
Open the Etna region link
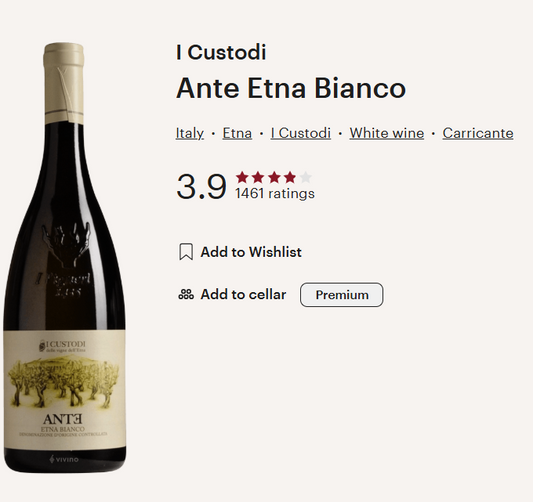pyautogui.click(x=237, y=133)
